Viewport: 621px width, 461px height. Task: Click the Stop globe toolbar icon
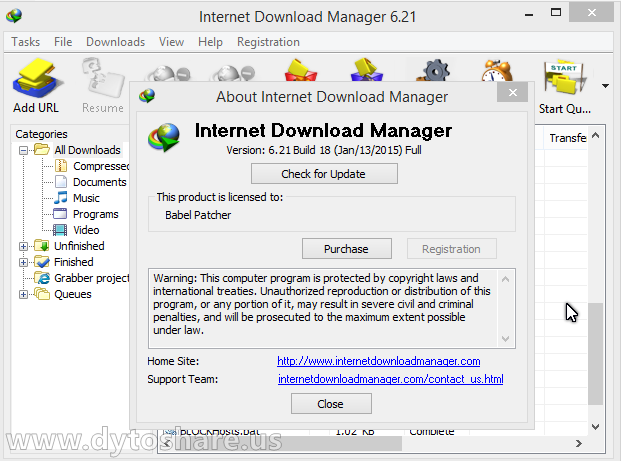[169, 74]
